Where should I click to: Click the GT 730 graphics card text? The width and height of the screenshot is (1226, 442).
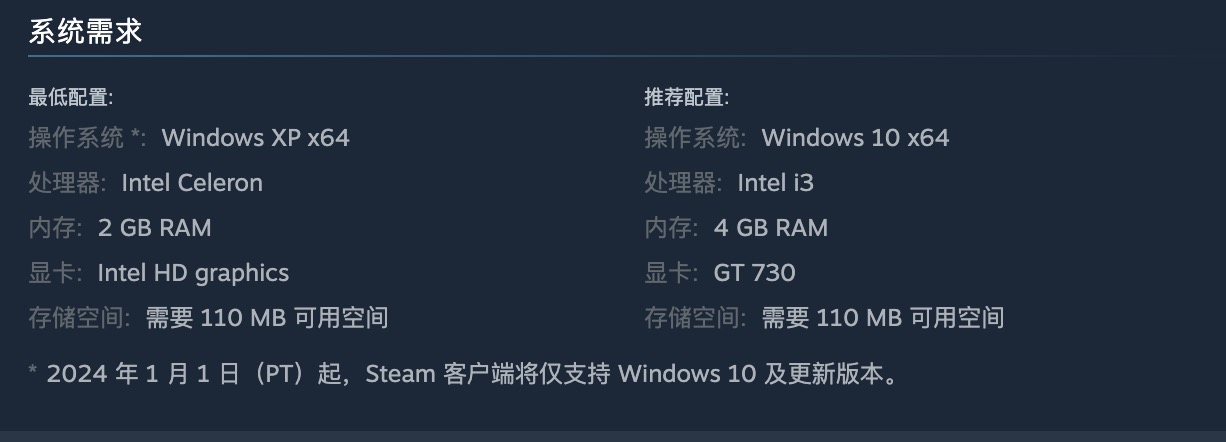click(754, 273)
